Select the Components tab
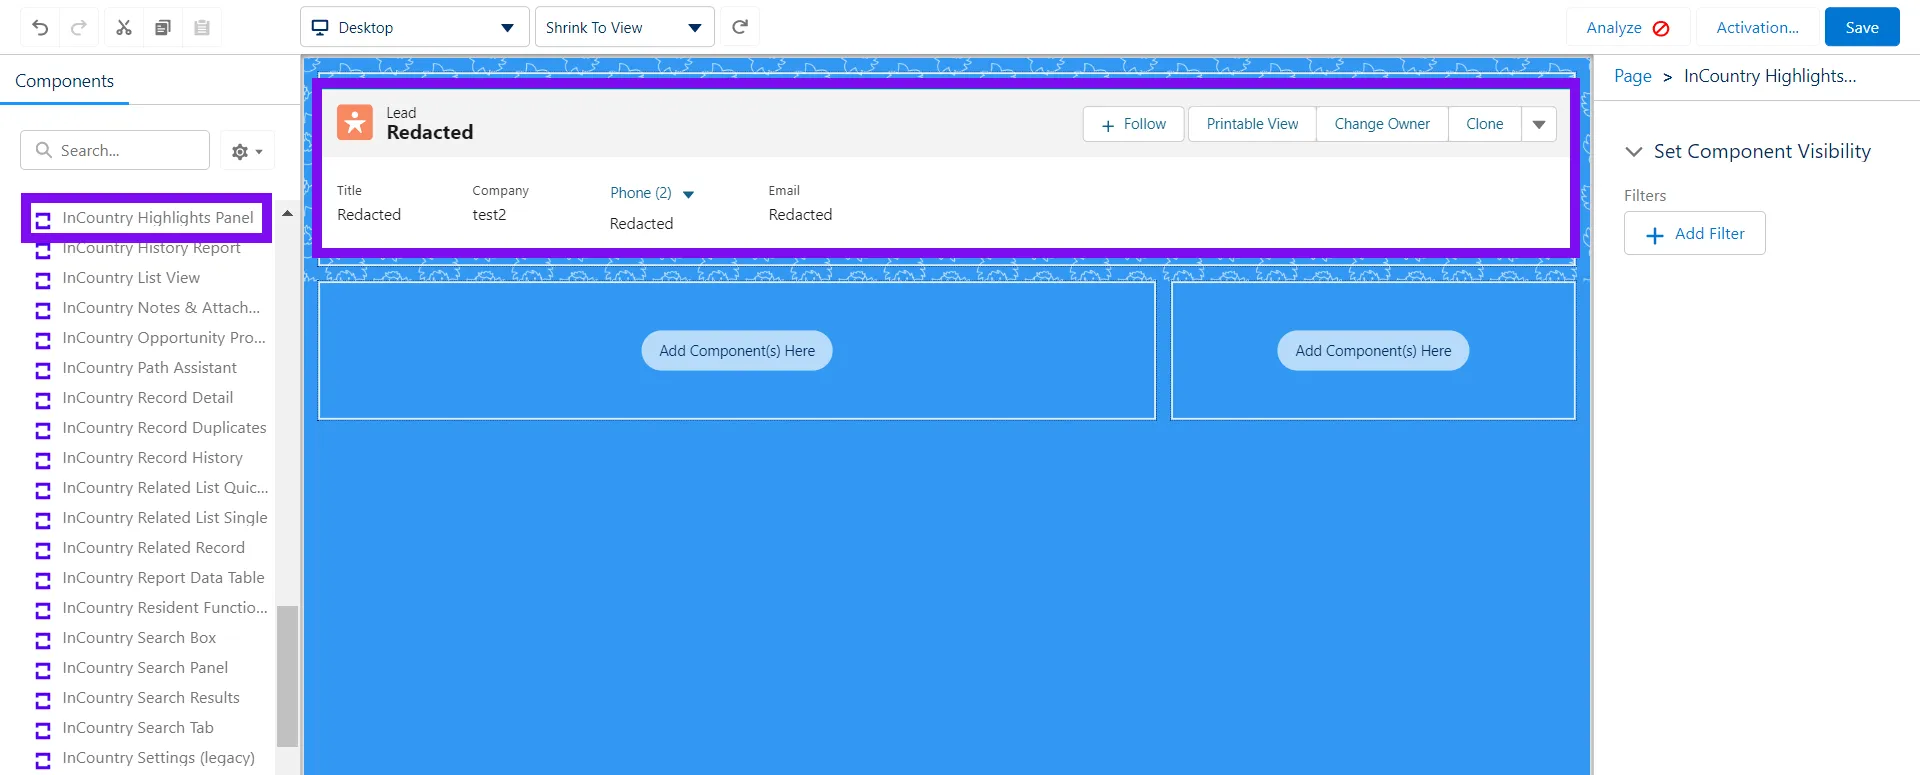 pos(65,81)
